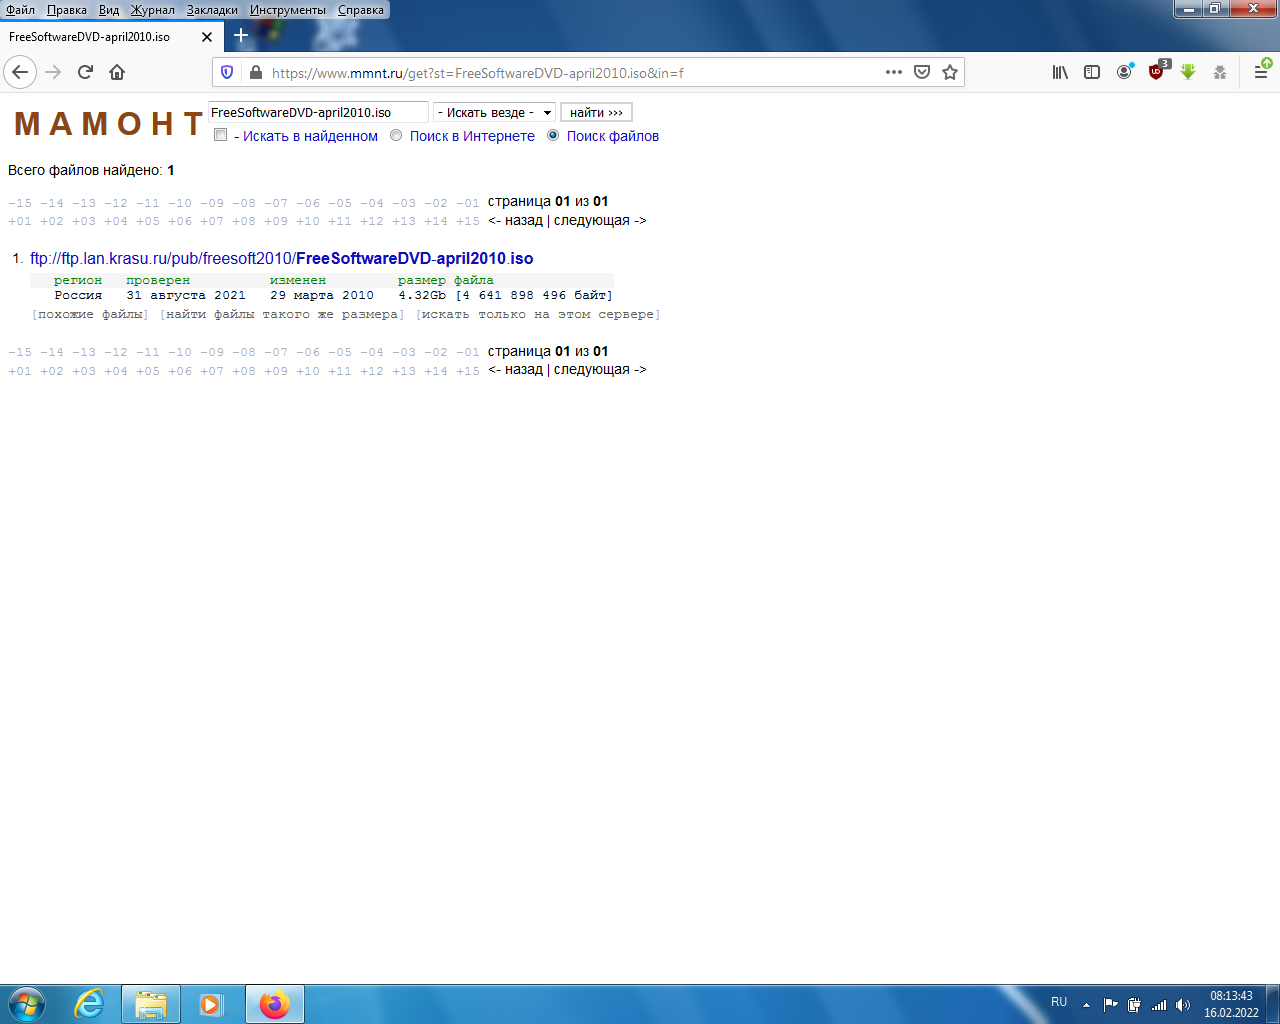Image resolution: width=1280 pixels, height=1024 pixels.
Task: Open the grey extension icon beside green arrow
Action: pyautogui.click(x=1220, y=72)
